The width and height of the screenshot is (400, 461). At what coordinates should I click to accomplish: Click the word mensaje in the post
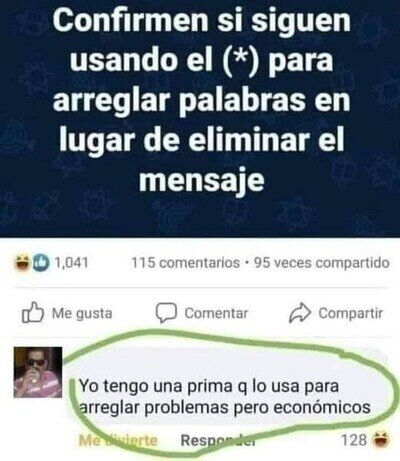tap(202, 180)
